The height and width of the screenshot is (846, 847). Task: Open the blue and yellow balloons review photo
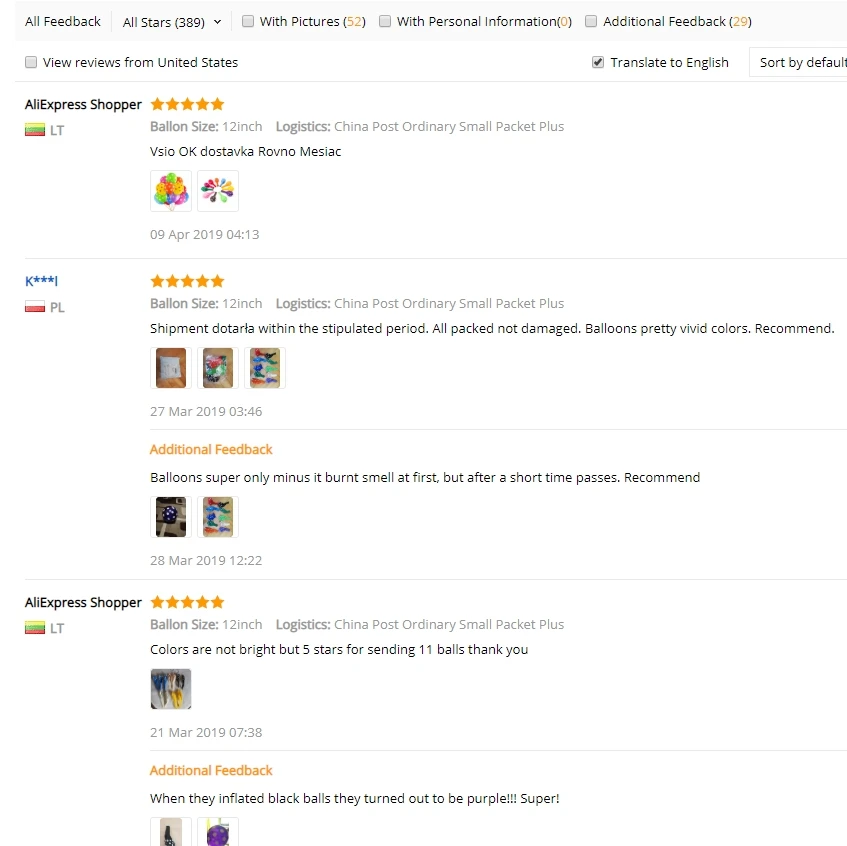(171, 689)
